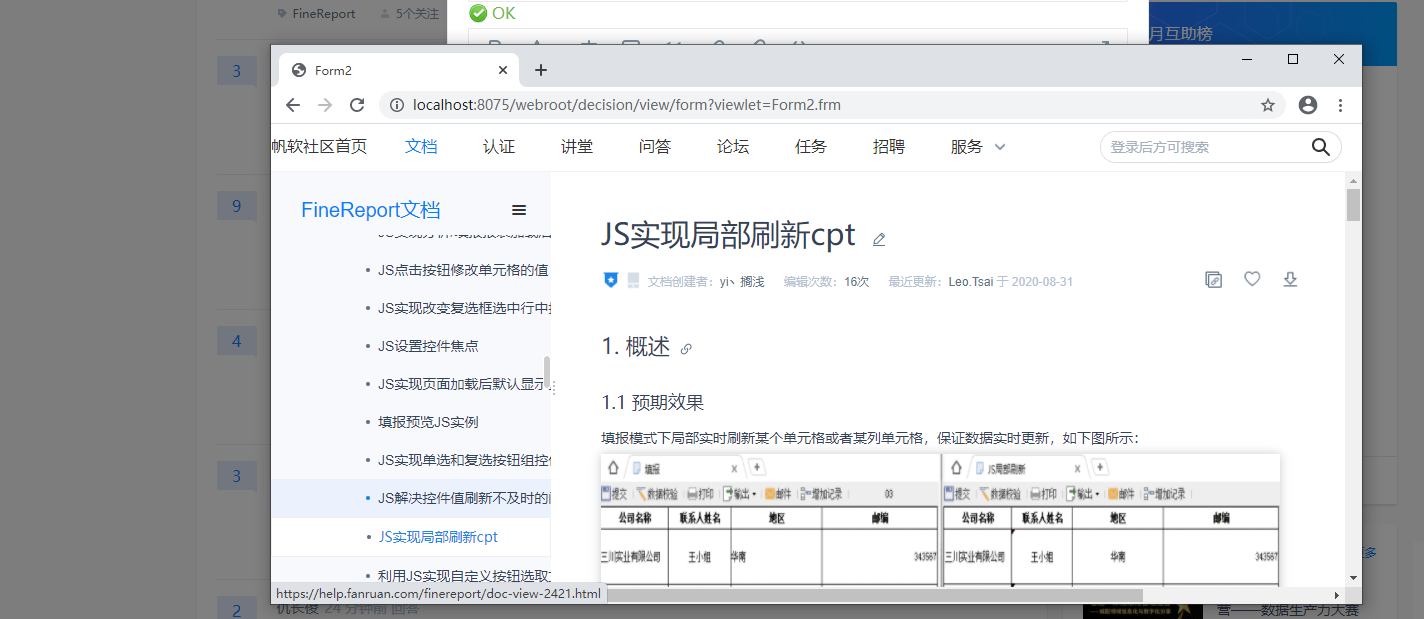Viewport: 1424px width, 619px height.
Task: Copy the document link icon
Action: 1214,280
